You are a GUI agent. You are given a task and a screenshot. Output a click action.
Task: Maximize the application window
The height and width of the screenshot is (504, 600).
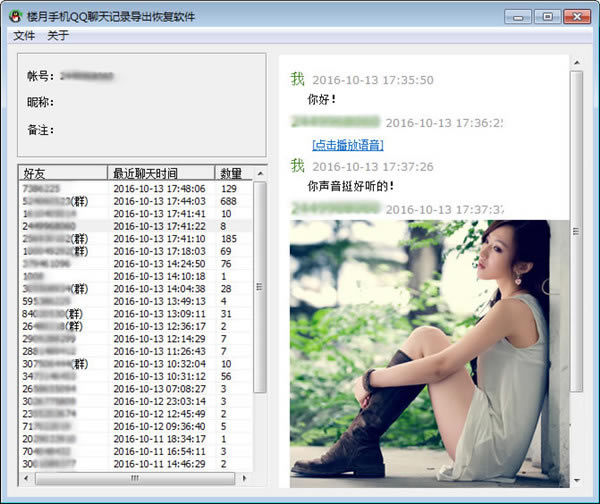[x=547, y=16]
